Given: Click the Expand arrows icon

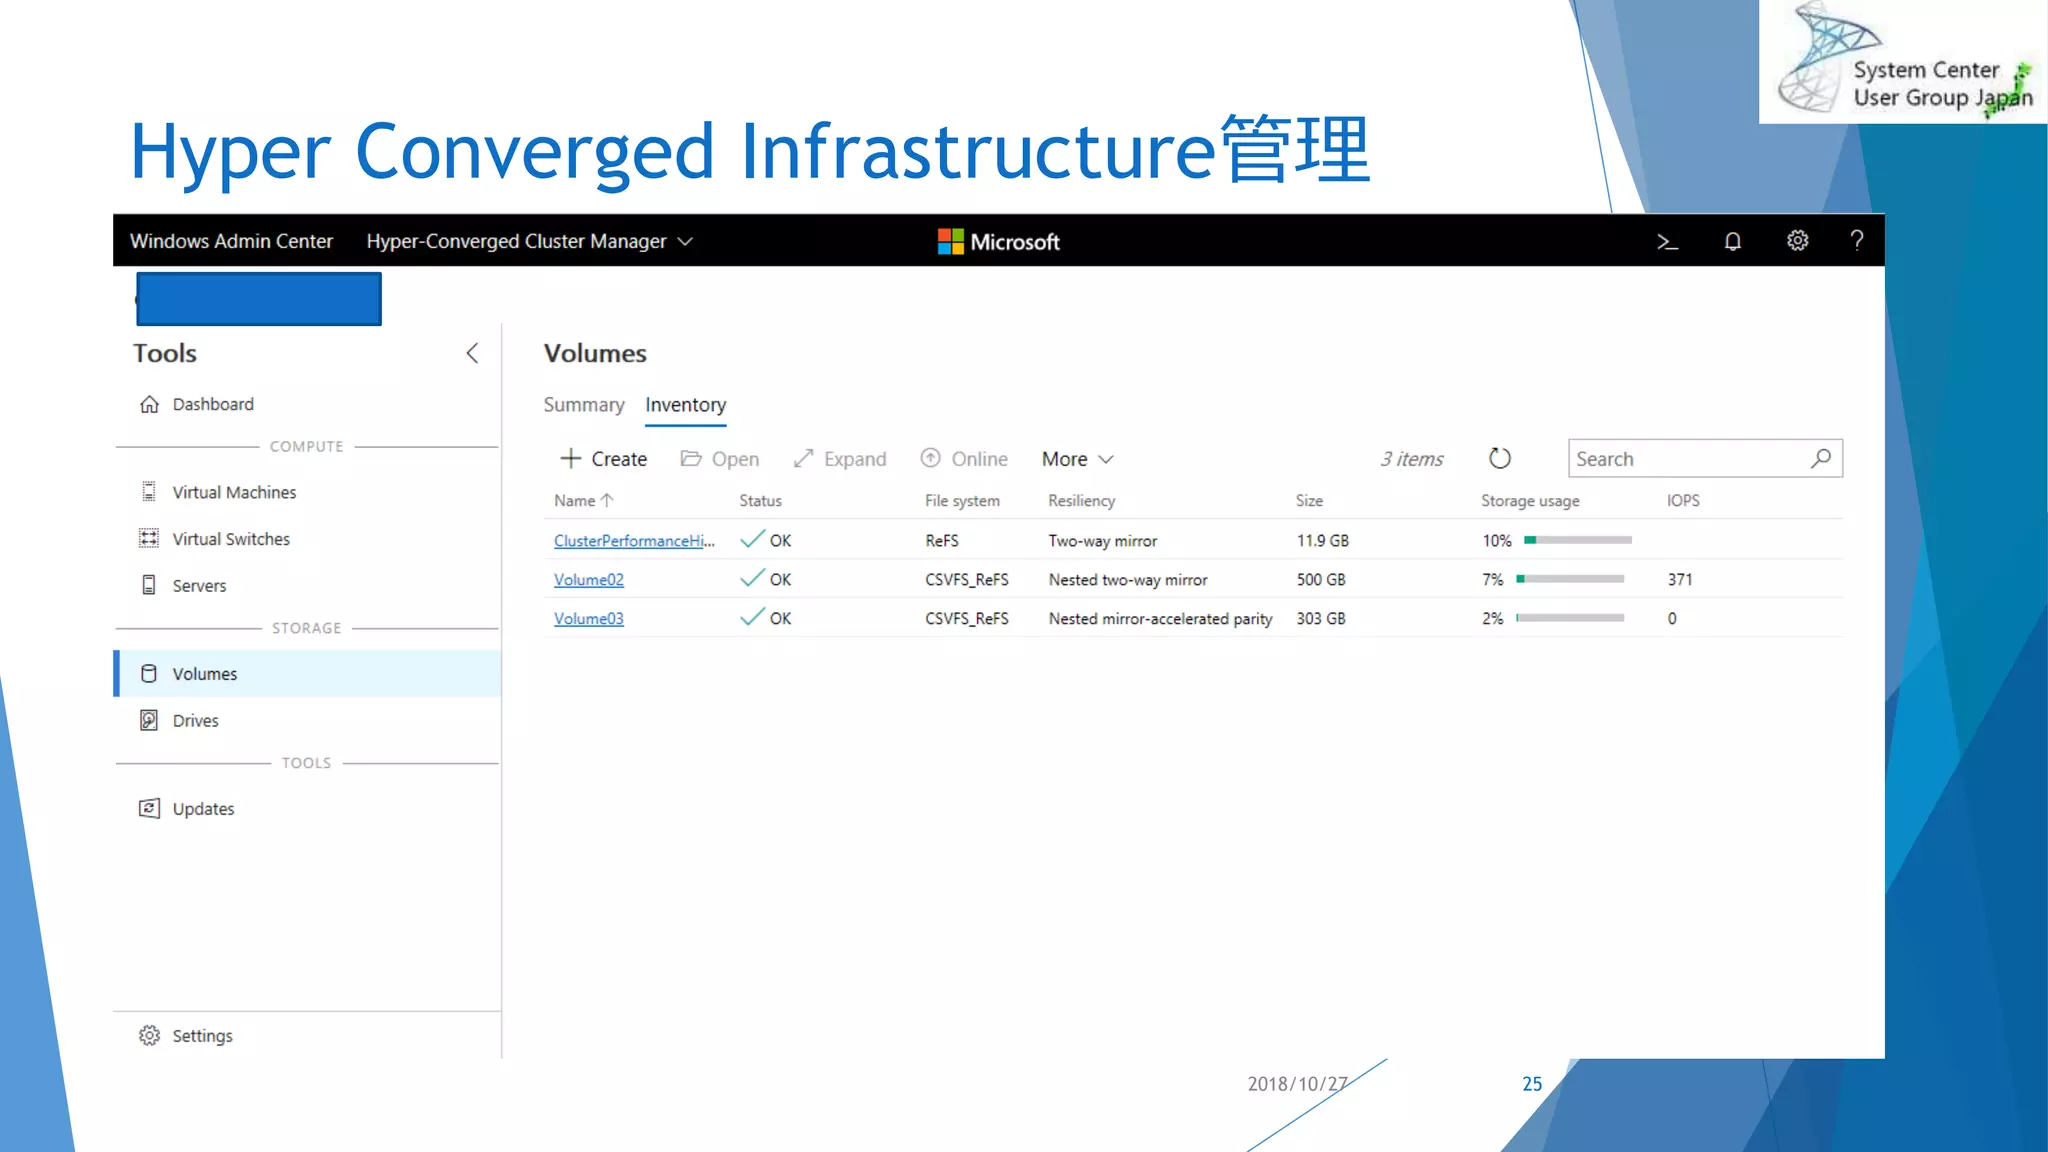Looking at the screenshot, I should (803, 458).
